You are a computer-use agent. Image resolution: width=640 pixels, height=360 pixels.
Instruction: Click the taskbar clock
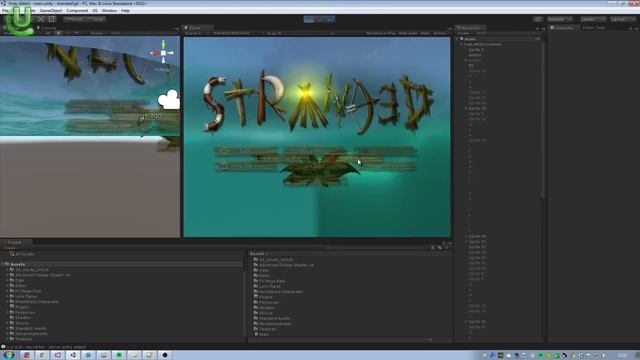click(622, 356)
